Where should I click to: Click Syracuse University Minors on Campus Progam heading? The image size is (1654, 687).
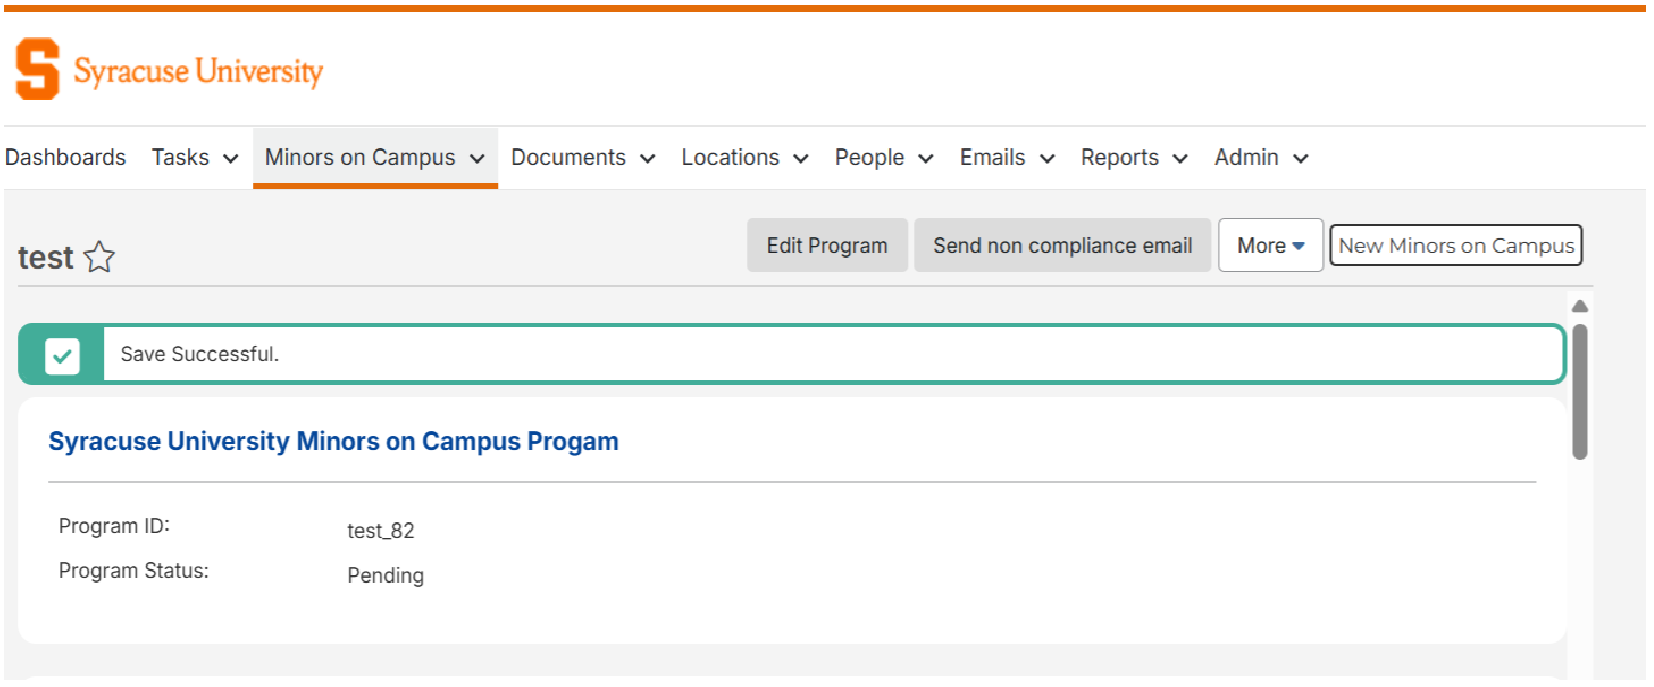tap(333, 442)
